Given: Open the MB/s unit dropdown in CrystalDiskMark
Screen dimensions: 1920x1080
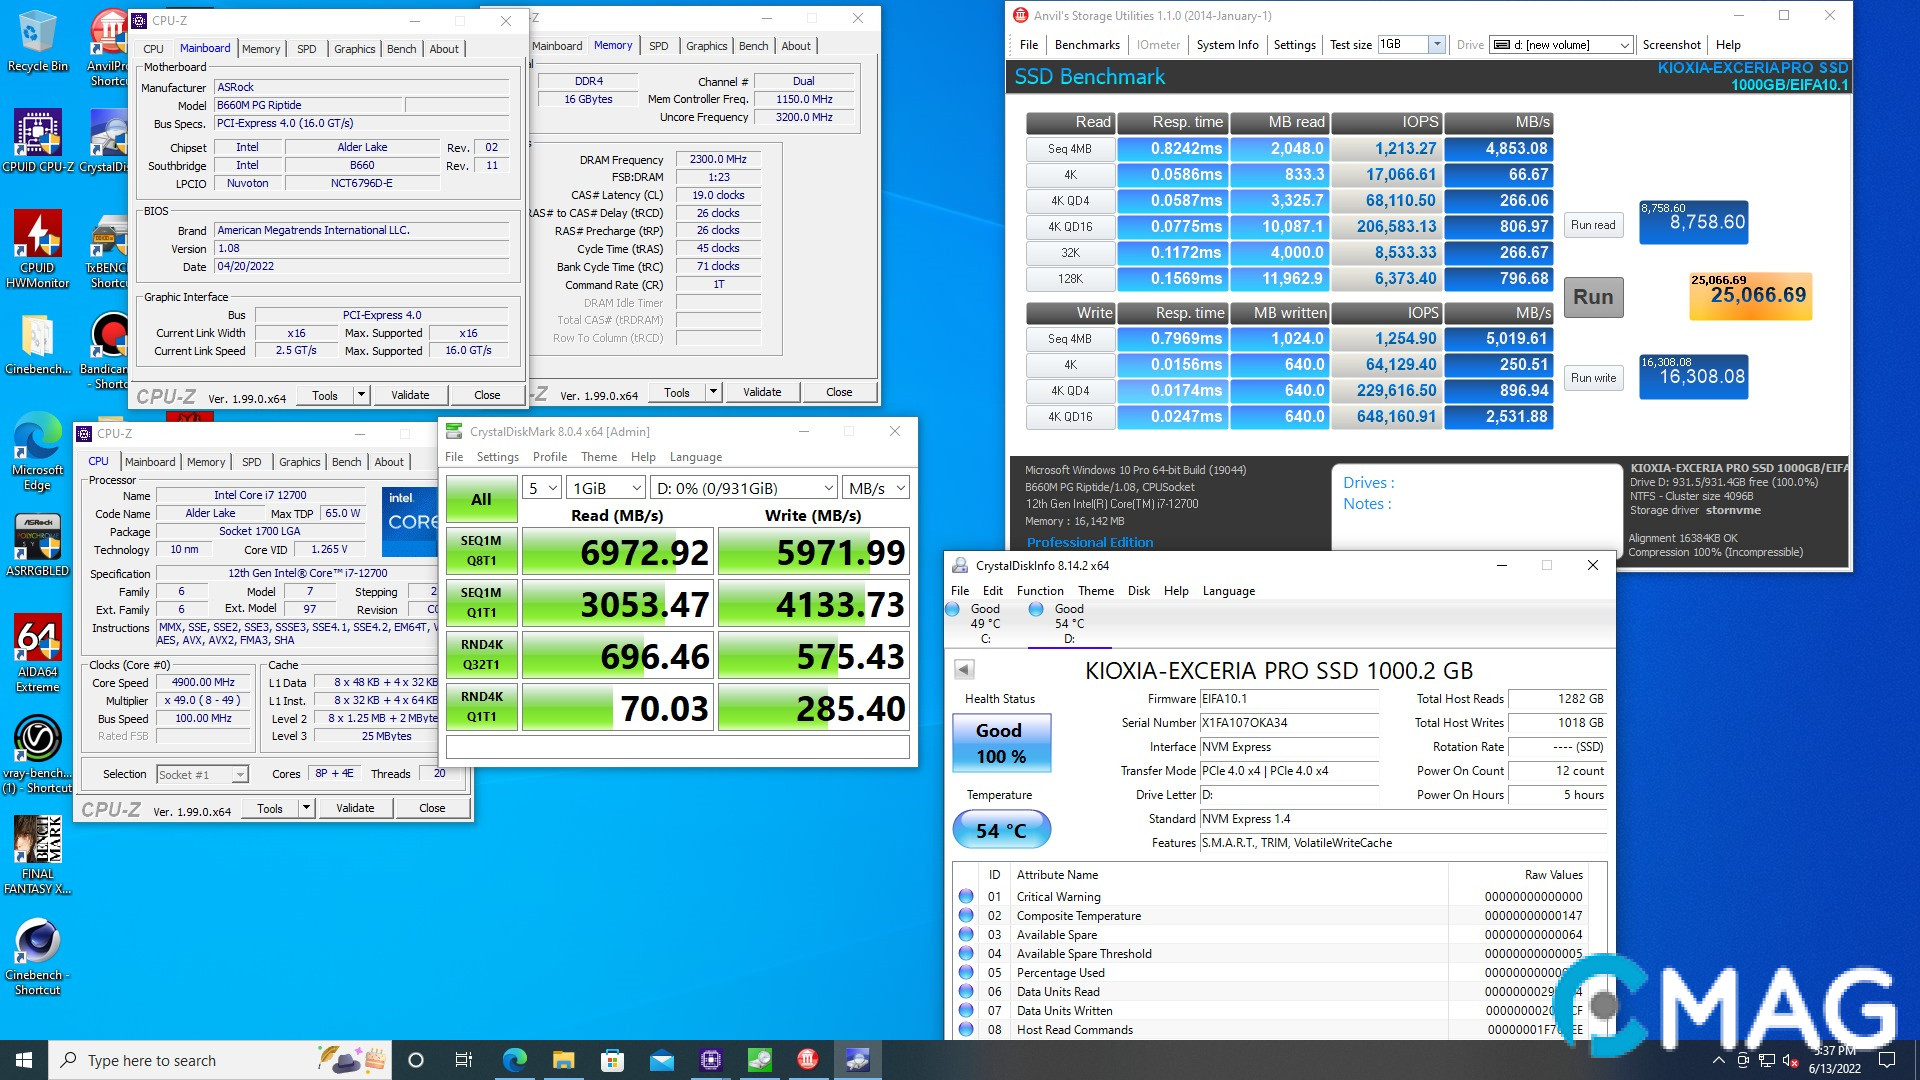Looking at the screenshot, I should pos(876,488).
